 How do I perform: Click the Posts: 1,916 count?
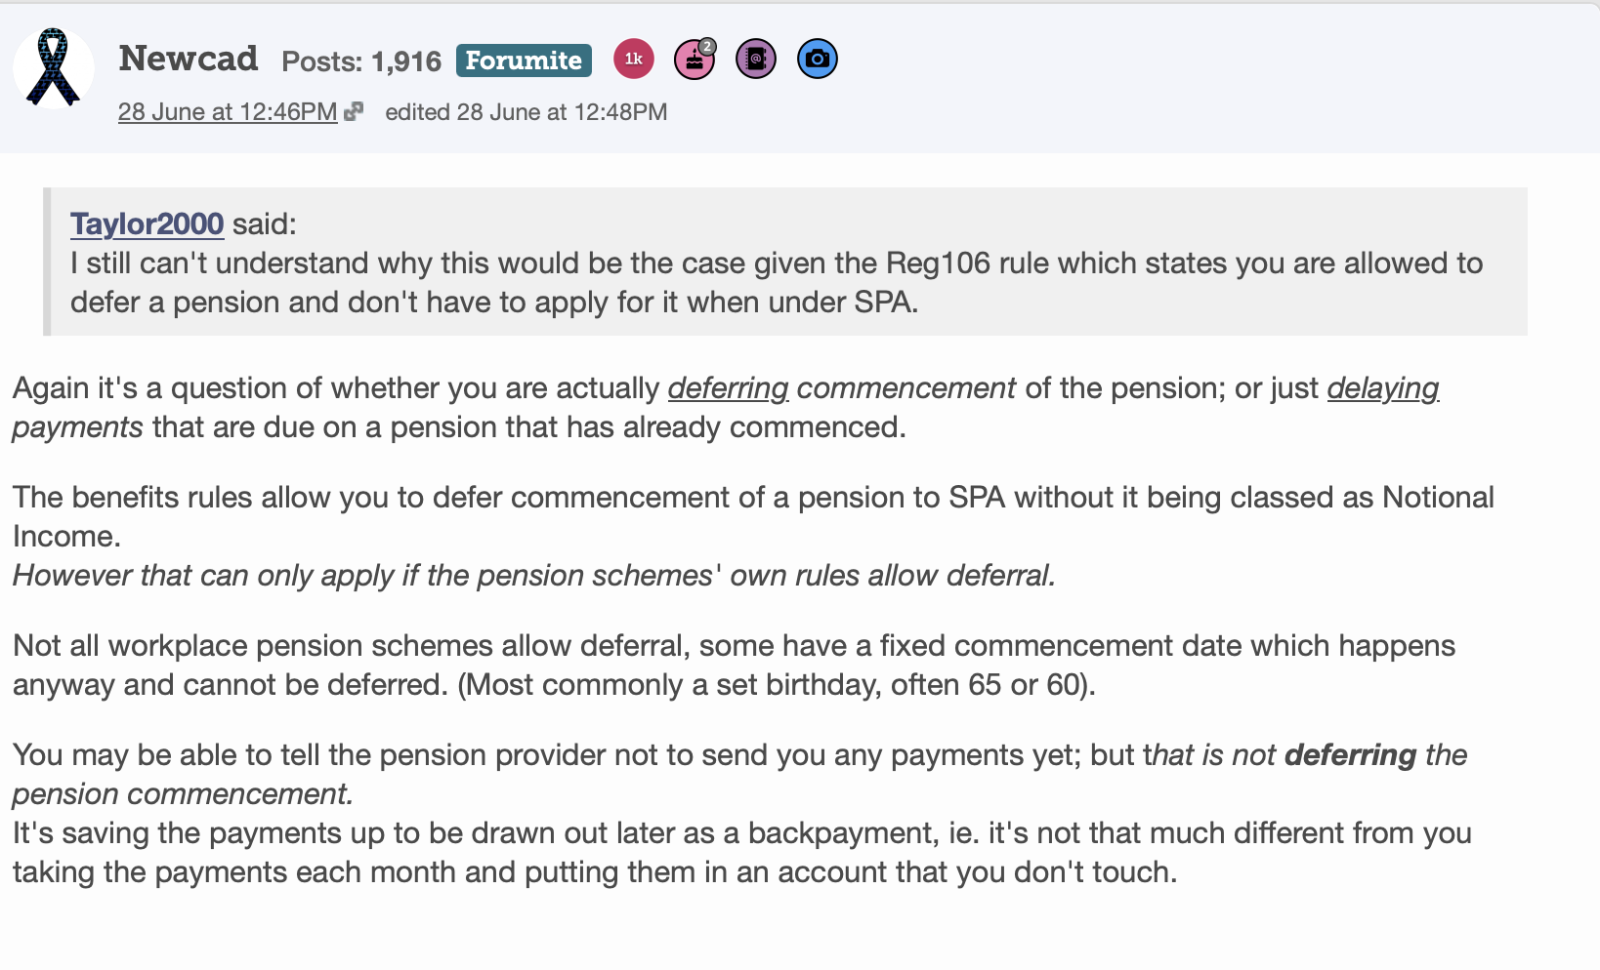(x=361, y=62)
